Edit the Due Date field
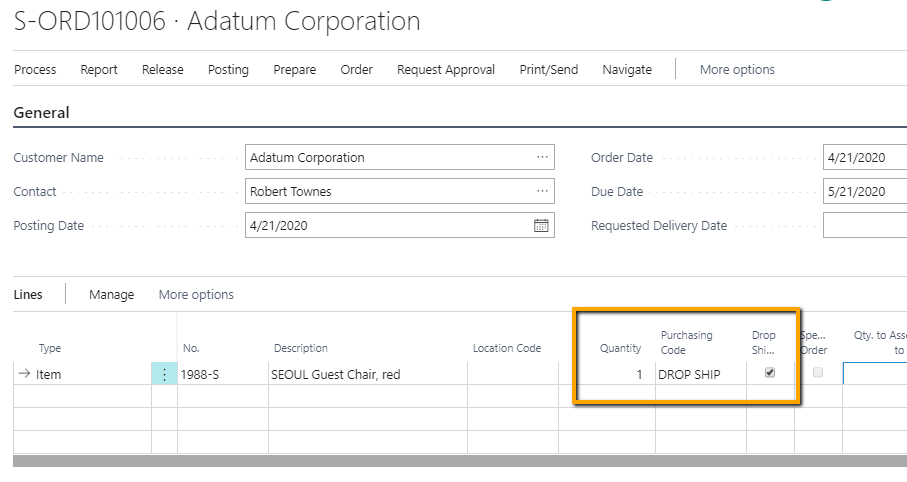The width and height of the screenshot is (907, 482). point(865,192)
